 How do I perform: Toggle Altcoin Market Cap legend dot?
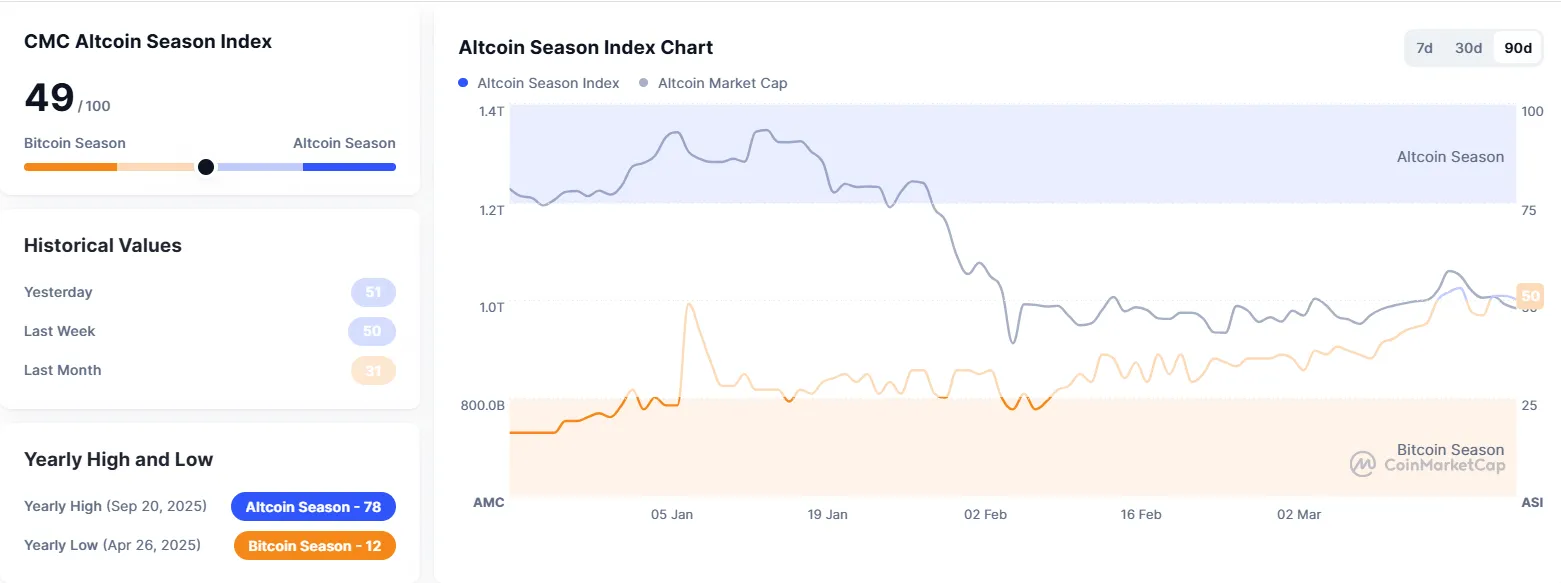pos(643,83)
